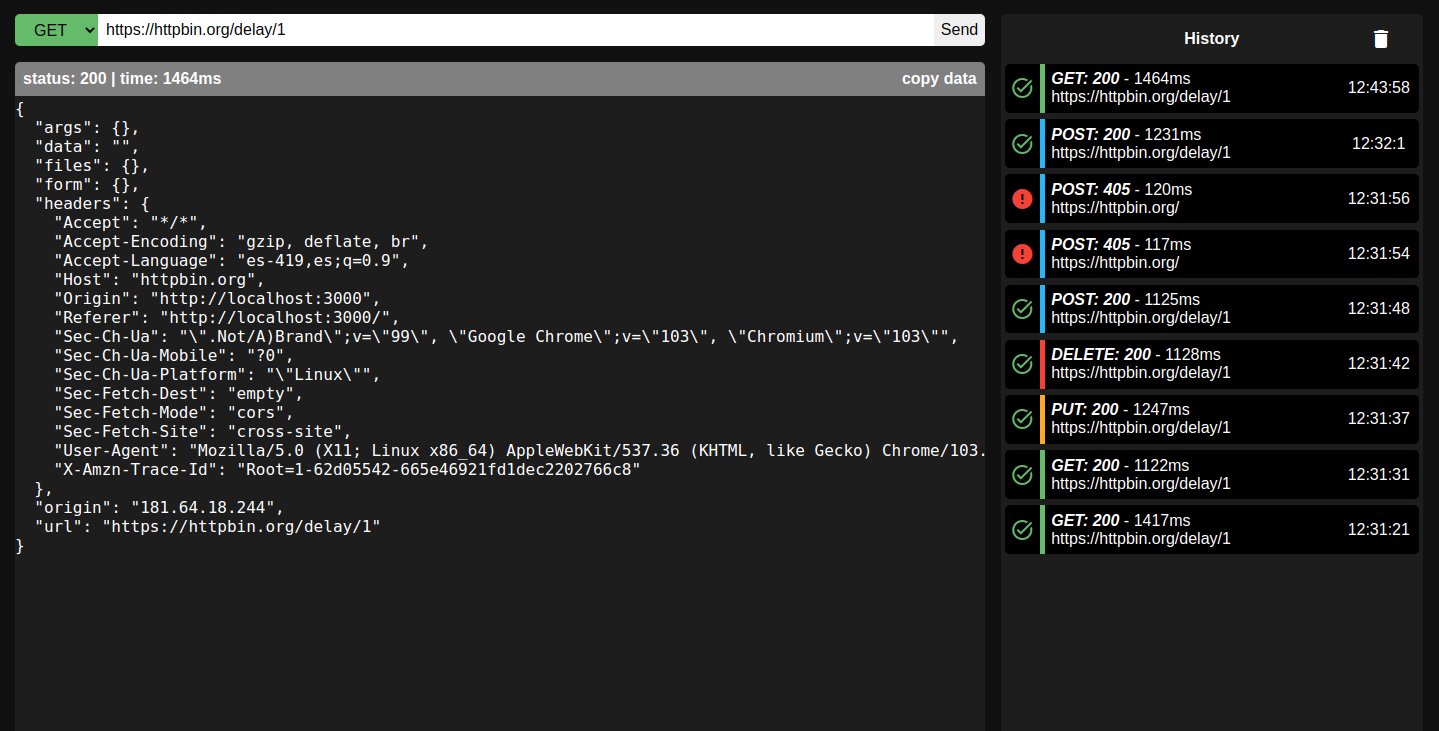Select history entry GET: 200 - 1417ms
1439x731 pixels.
pyautogui.click(x=1212, y=529)
